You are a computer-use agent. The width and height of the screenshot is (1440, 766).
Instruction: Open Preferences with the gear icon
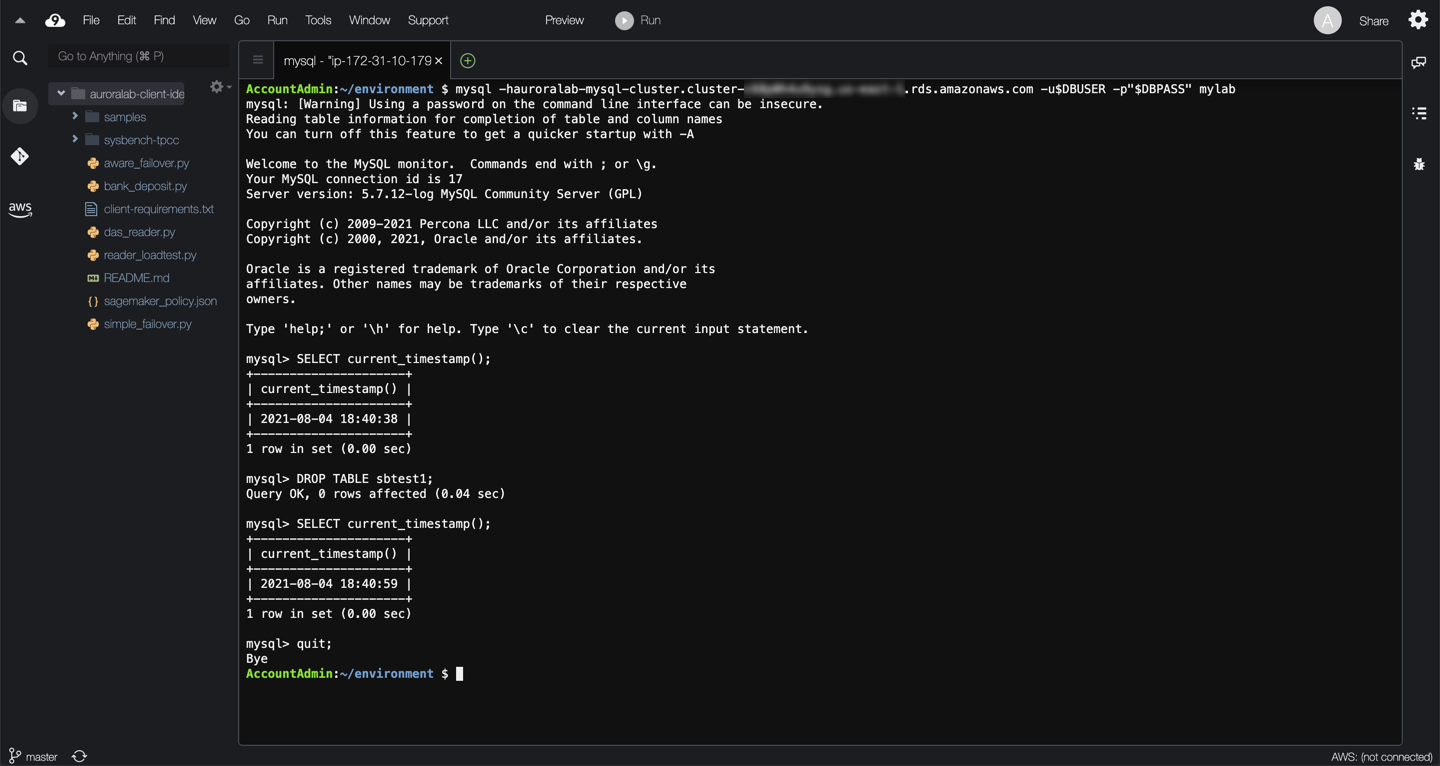coord(1418,20)
